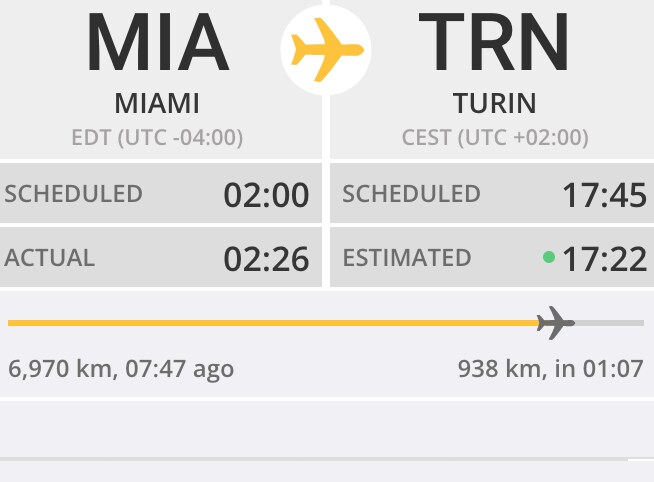654x482 pixels.
Task: Click the actual departure time 02:26
Action: pos(267,259)
